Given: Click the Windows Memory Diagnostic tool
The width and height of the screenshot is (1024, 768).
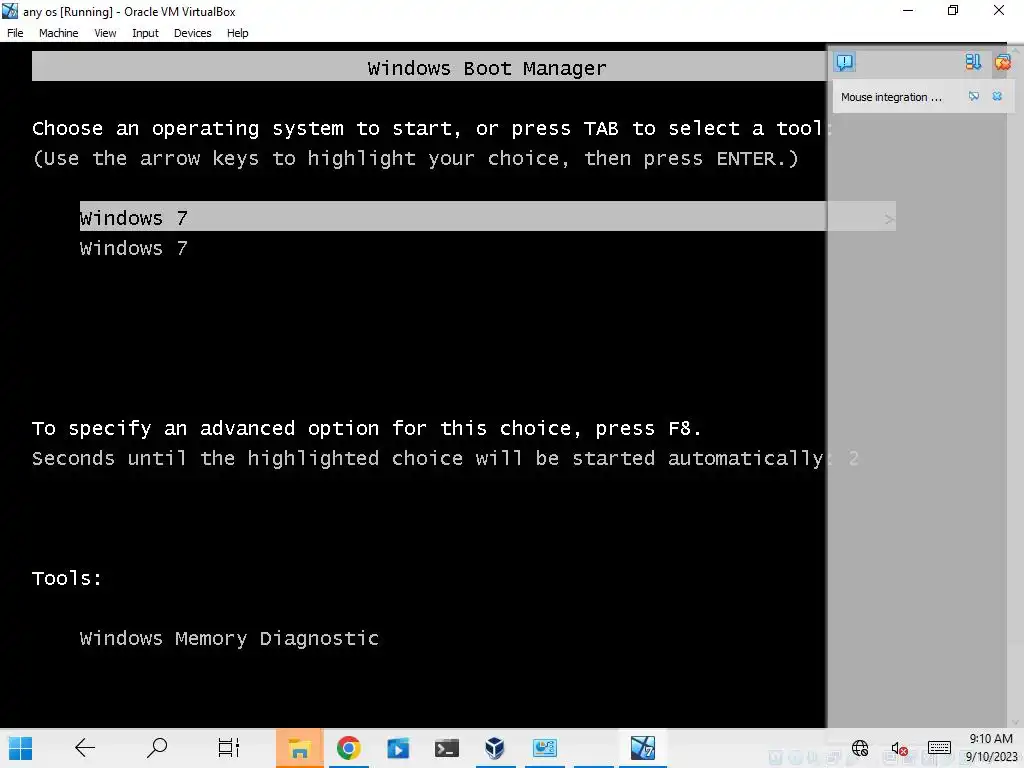Looking at the screenshot, I should [x=229, y=638].
